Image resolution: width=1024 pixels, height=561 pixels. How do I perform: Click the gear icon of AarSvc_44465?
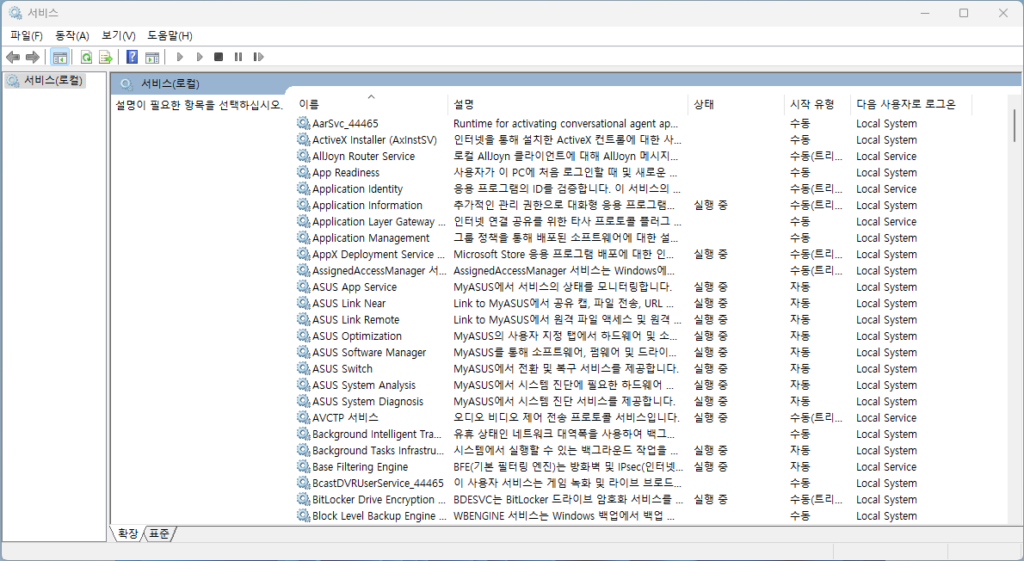[x=303, y=123]
